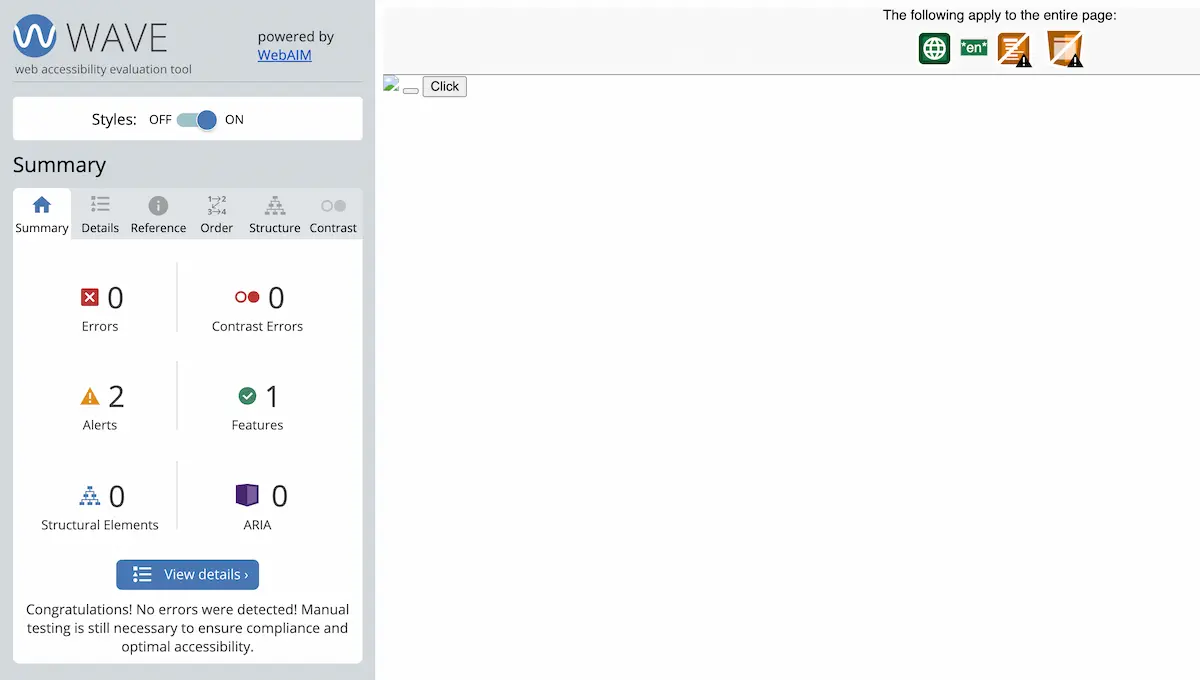Click the red Errors indicator icon

[88, 297]
